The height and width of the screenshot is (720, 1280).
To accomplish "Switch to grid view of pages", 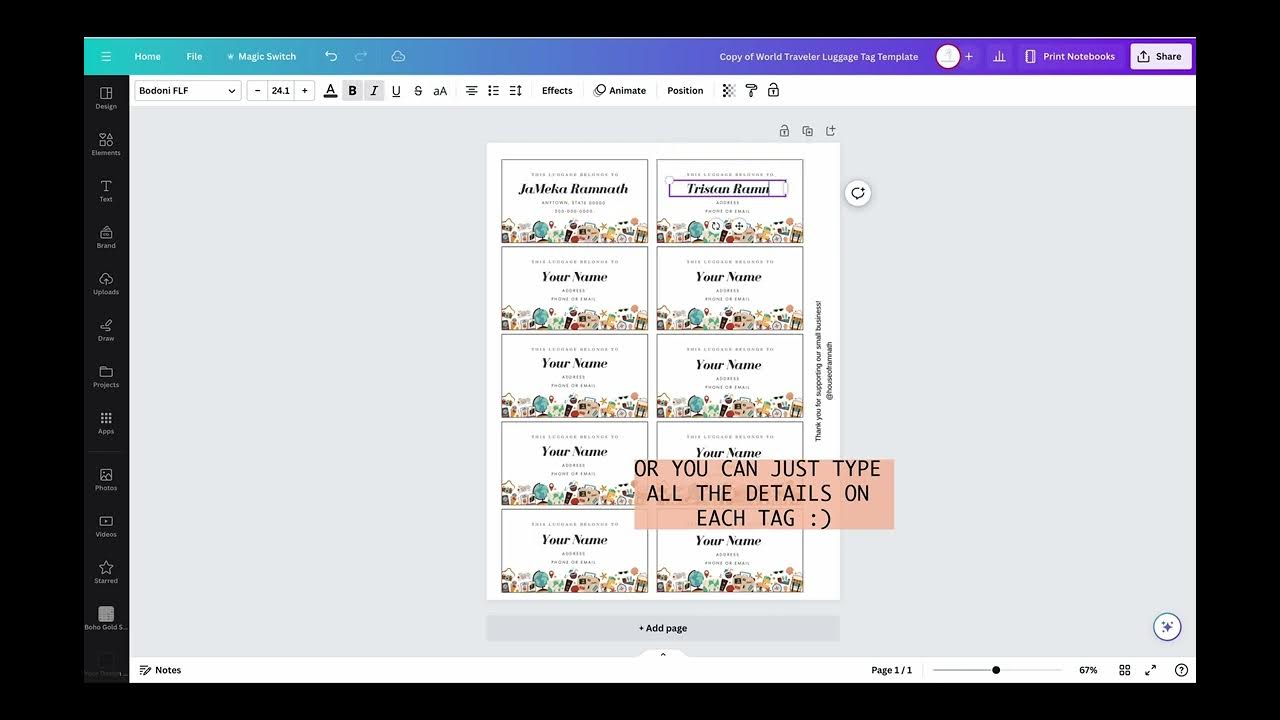I will (1125, 670).
